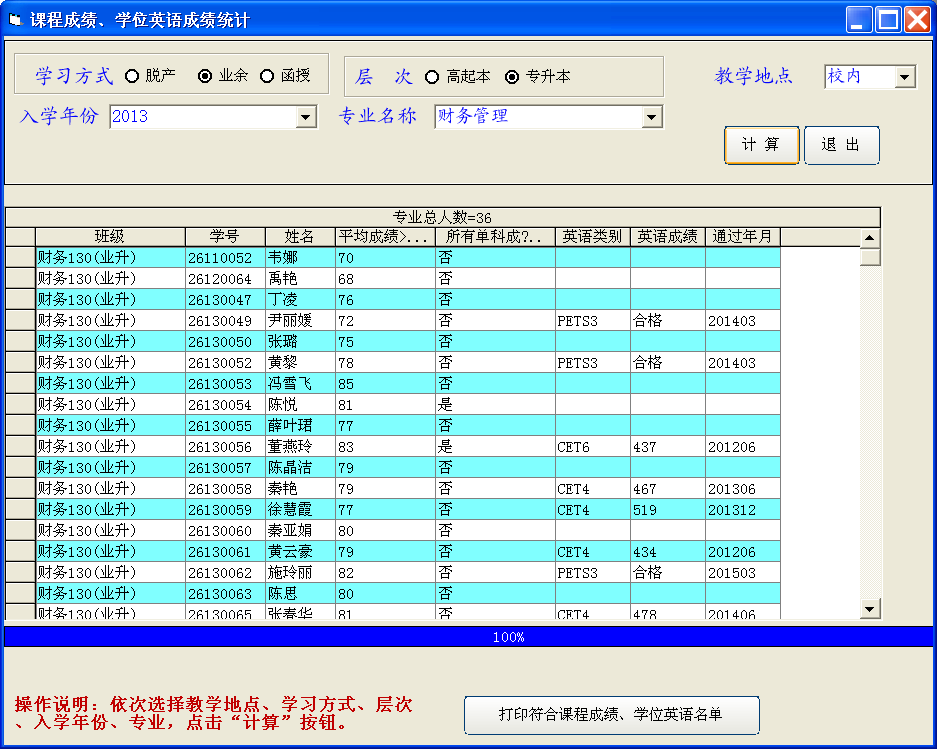This screenshot has height=749, width=937.
Task: Click the 学号 column header
Action: point(225,237)
